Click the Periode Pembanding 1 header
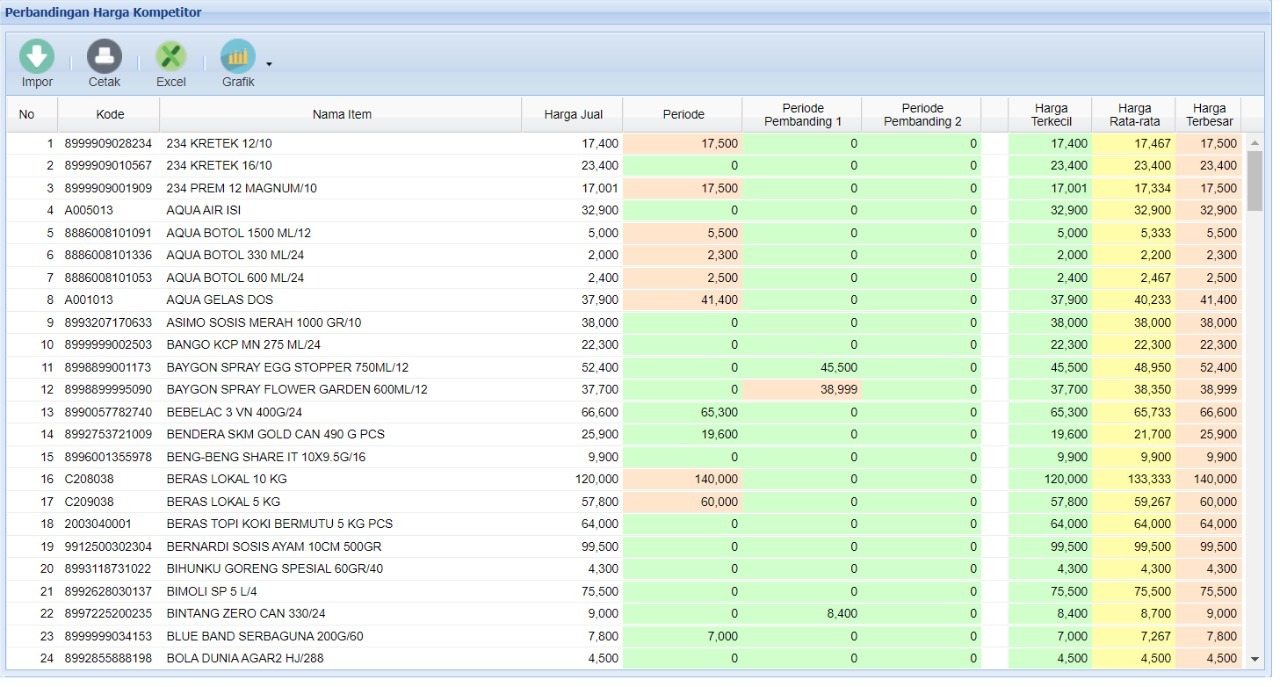This screenshot has width=1280, height=687. 802,115
